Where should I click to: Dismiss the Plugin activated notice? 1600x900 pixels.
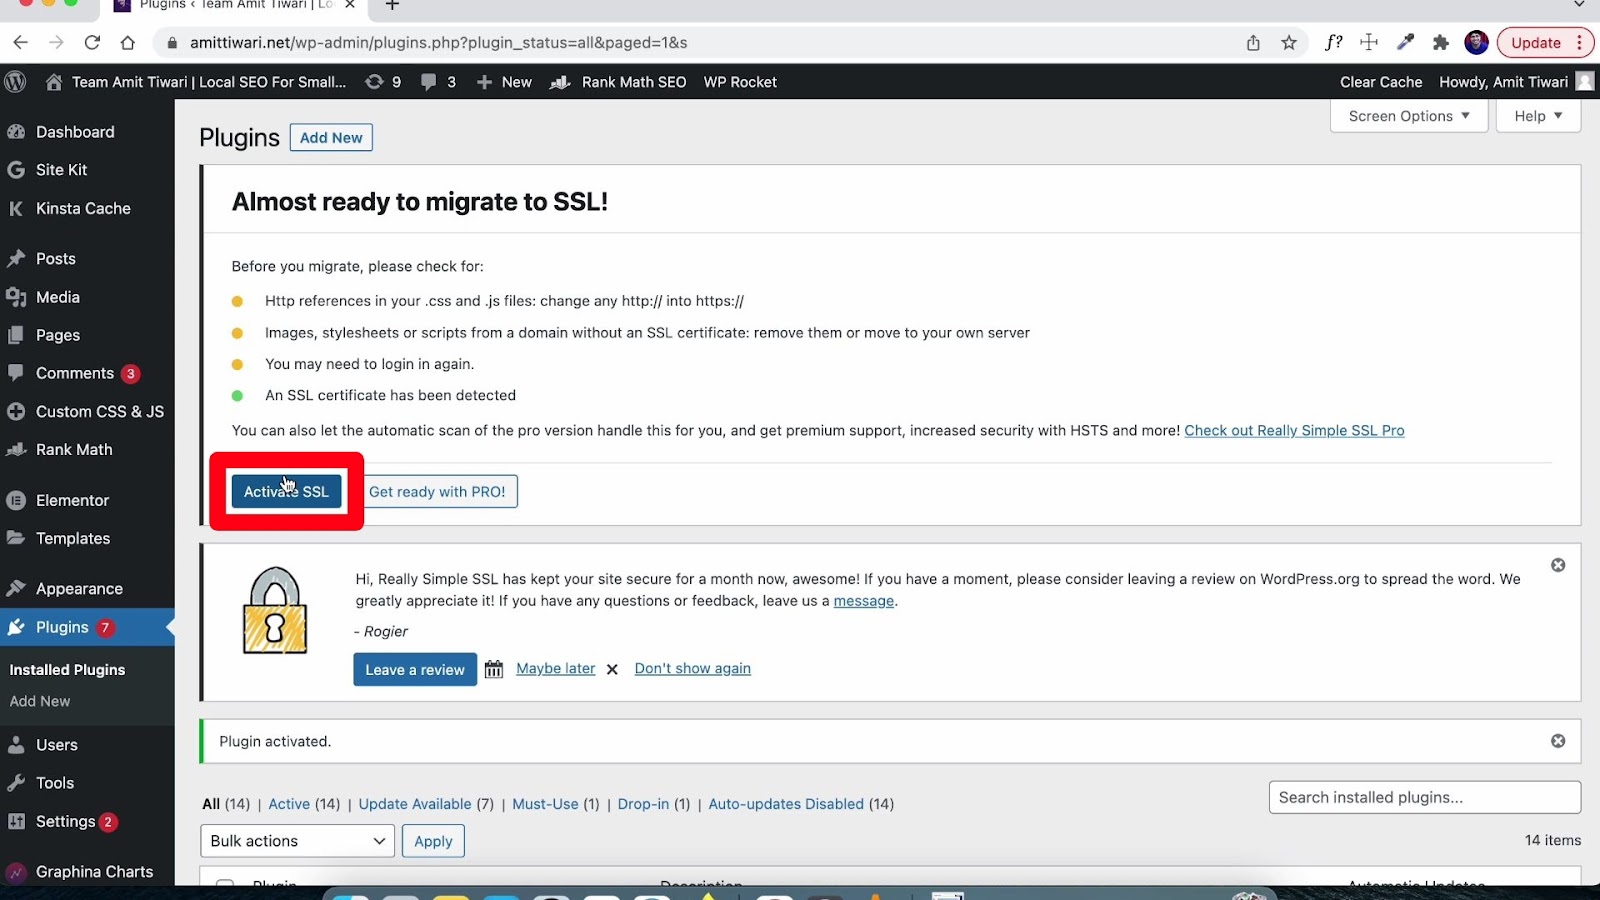[x=1558, y=741]
